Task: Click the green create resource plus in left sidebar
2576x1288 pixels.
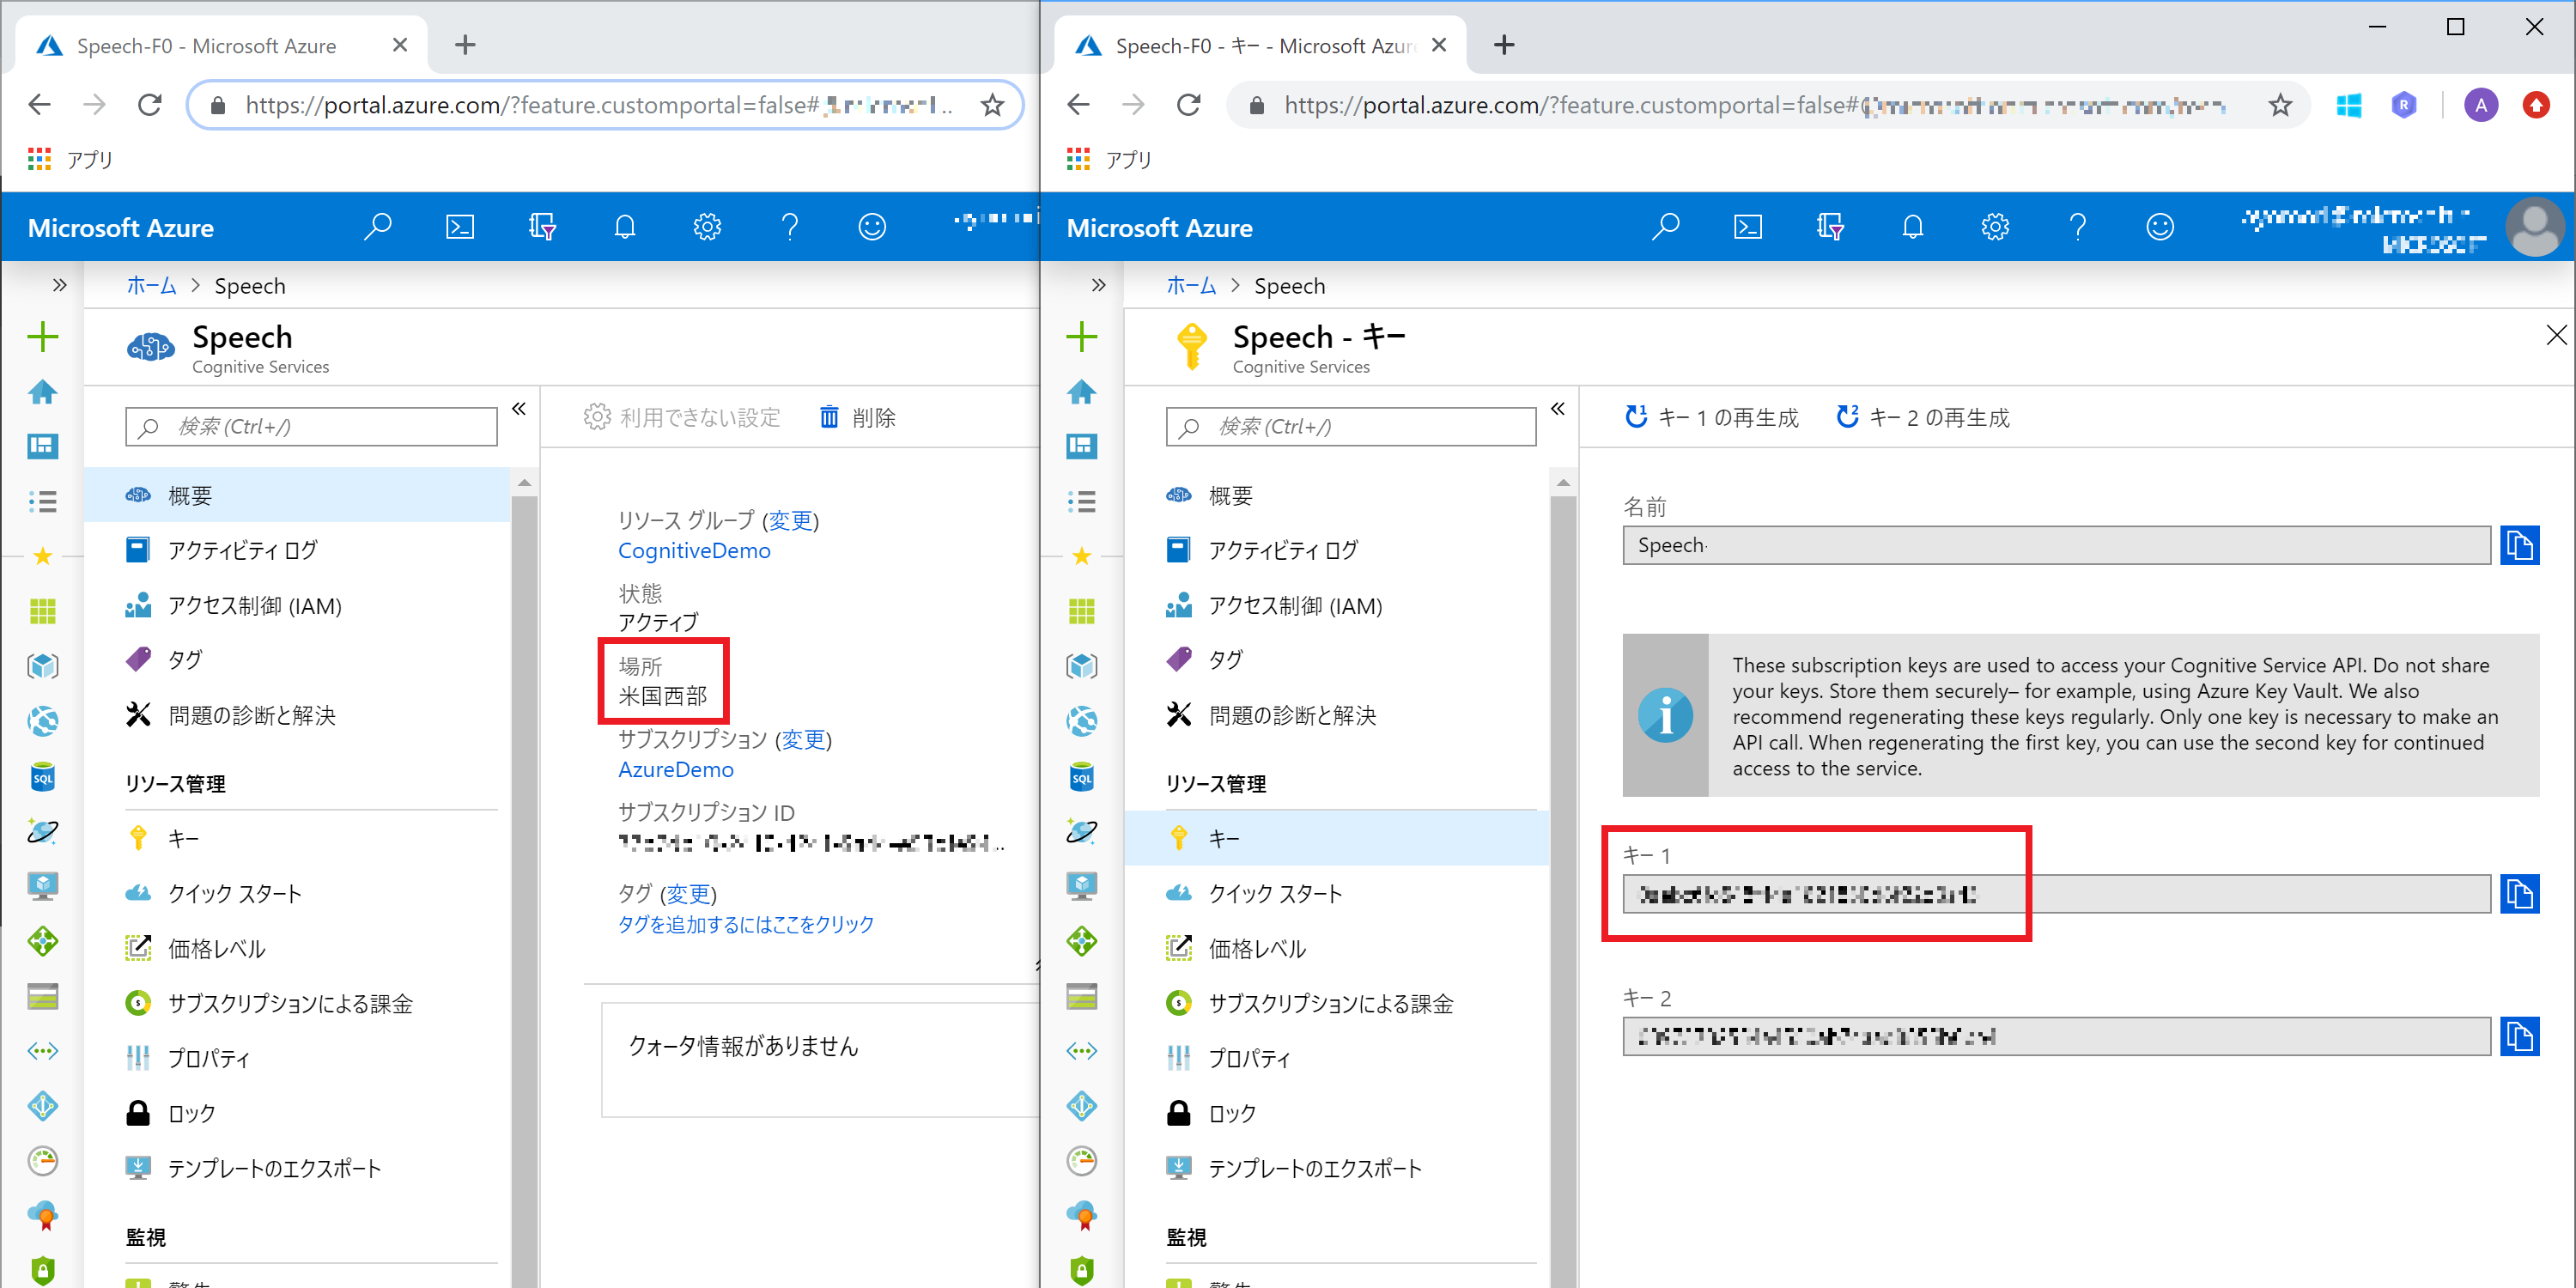Action: click(42, 337)
